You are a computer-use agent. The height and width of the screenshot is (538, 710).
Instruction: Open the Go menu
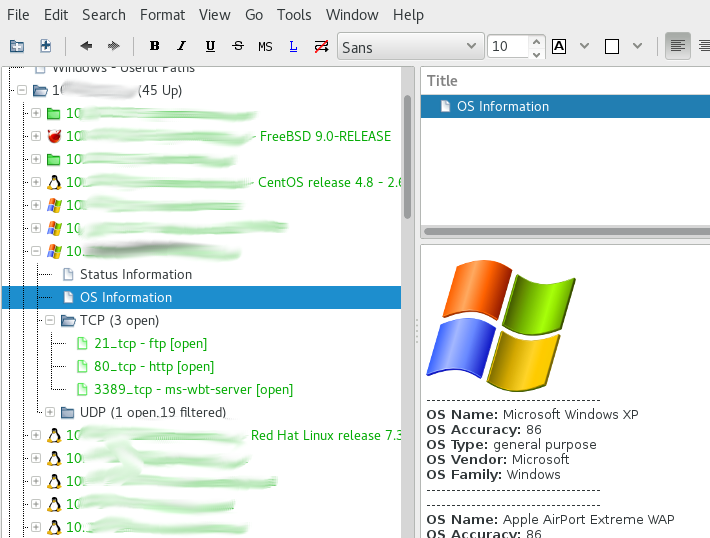click(x=254, y=14)
